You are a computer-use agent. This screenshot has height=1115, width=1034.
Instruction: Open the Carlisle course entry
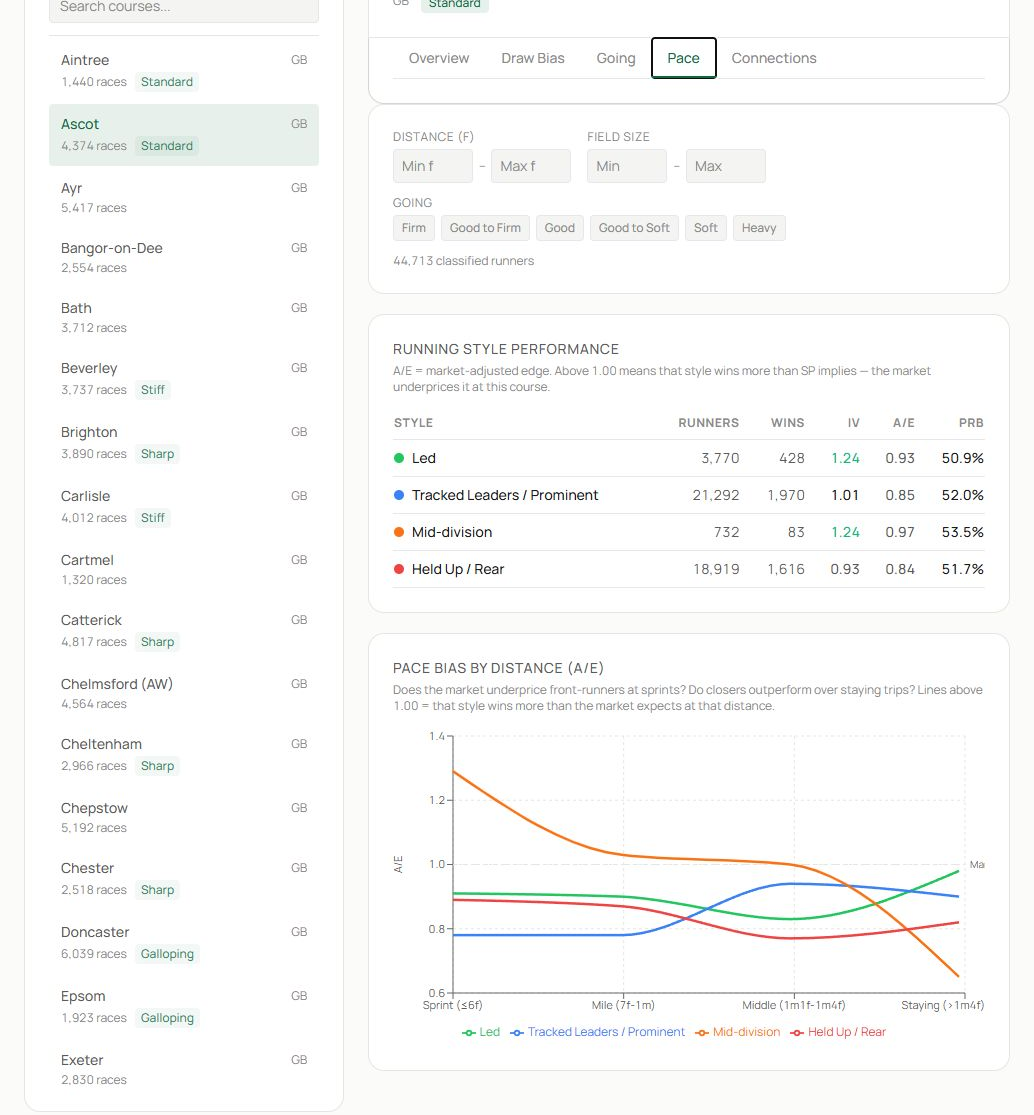(183, 507)
